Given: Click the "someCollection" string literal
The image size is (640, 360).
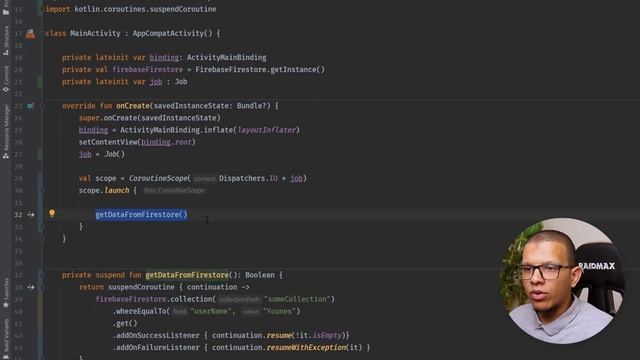Looking at the screenshot, I should 297,299.
